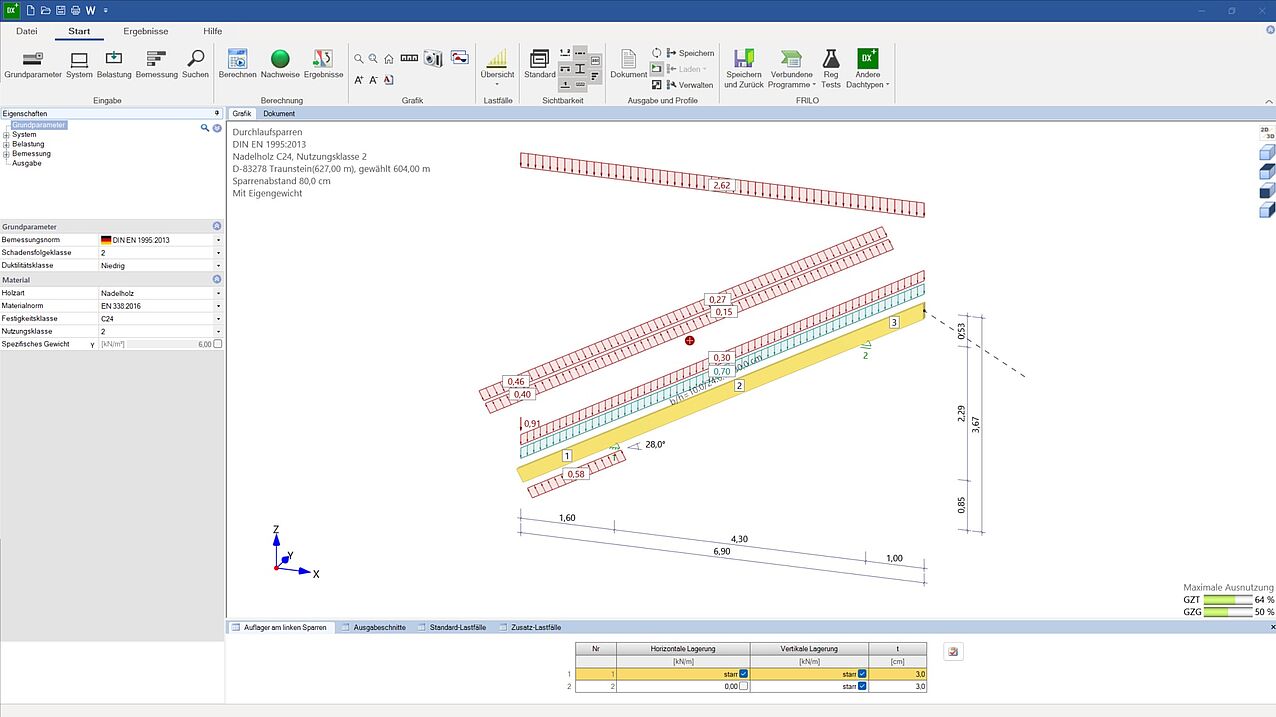
Task: Open Bemessung settings from the ribbon
Action: tap(156, 64)
